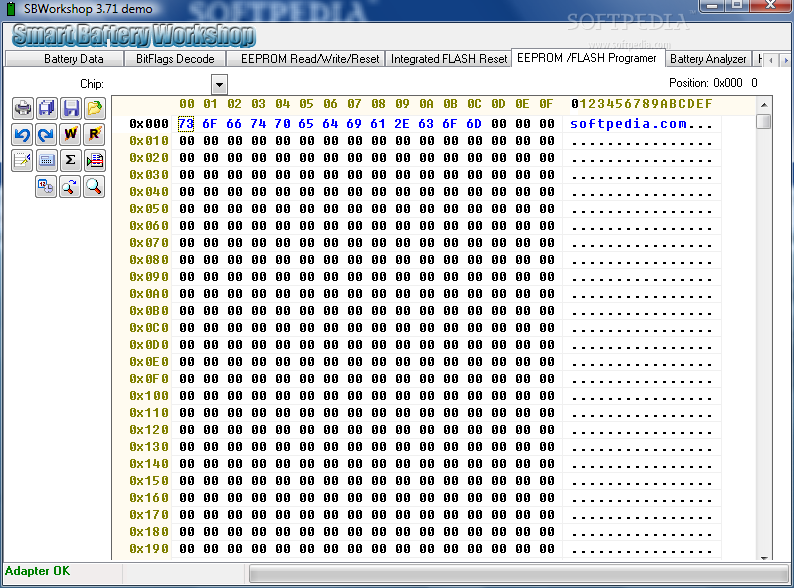Image resolution: width=794 pixels, height=588 pixels.
Task: Click row address 0x0A0
Action: coord(149,294)
